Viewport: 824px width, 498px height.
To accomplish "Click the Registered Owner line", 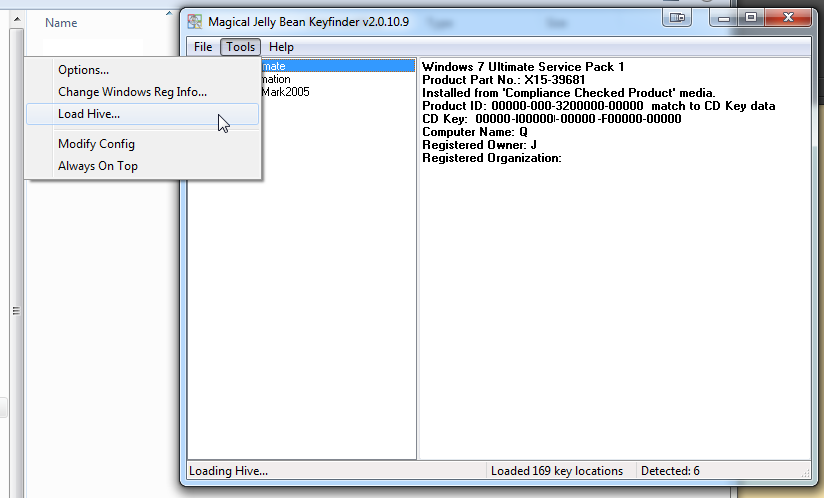I will (479, 145).
